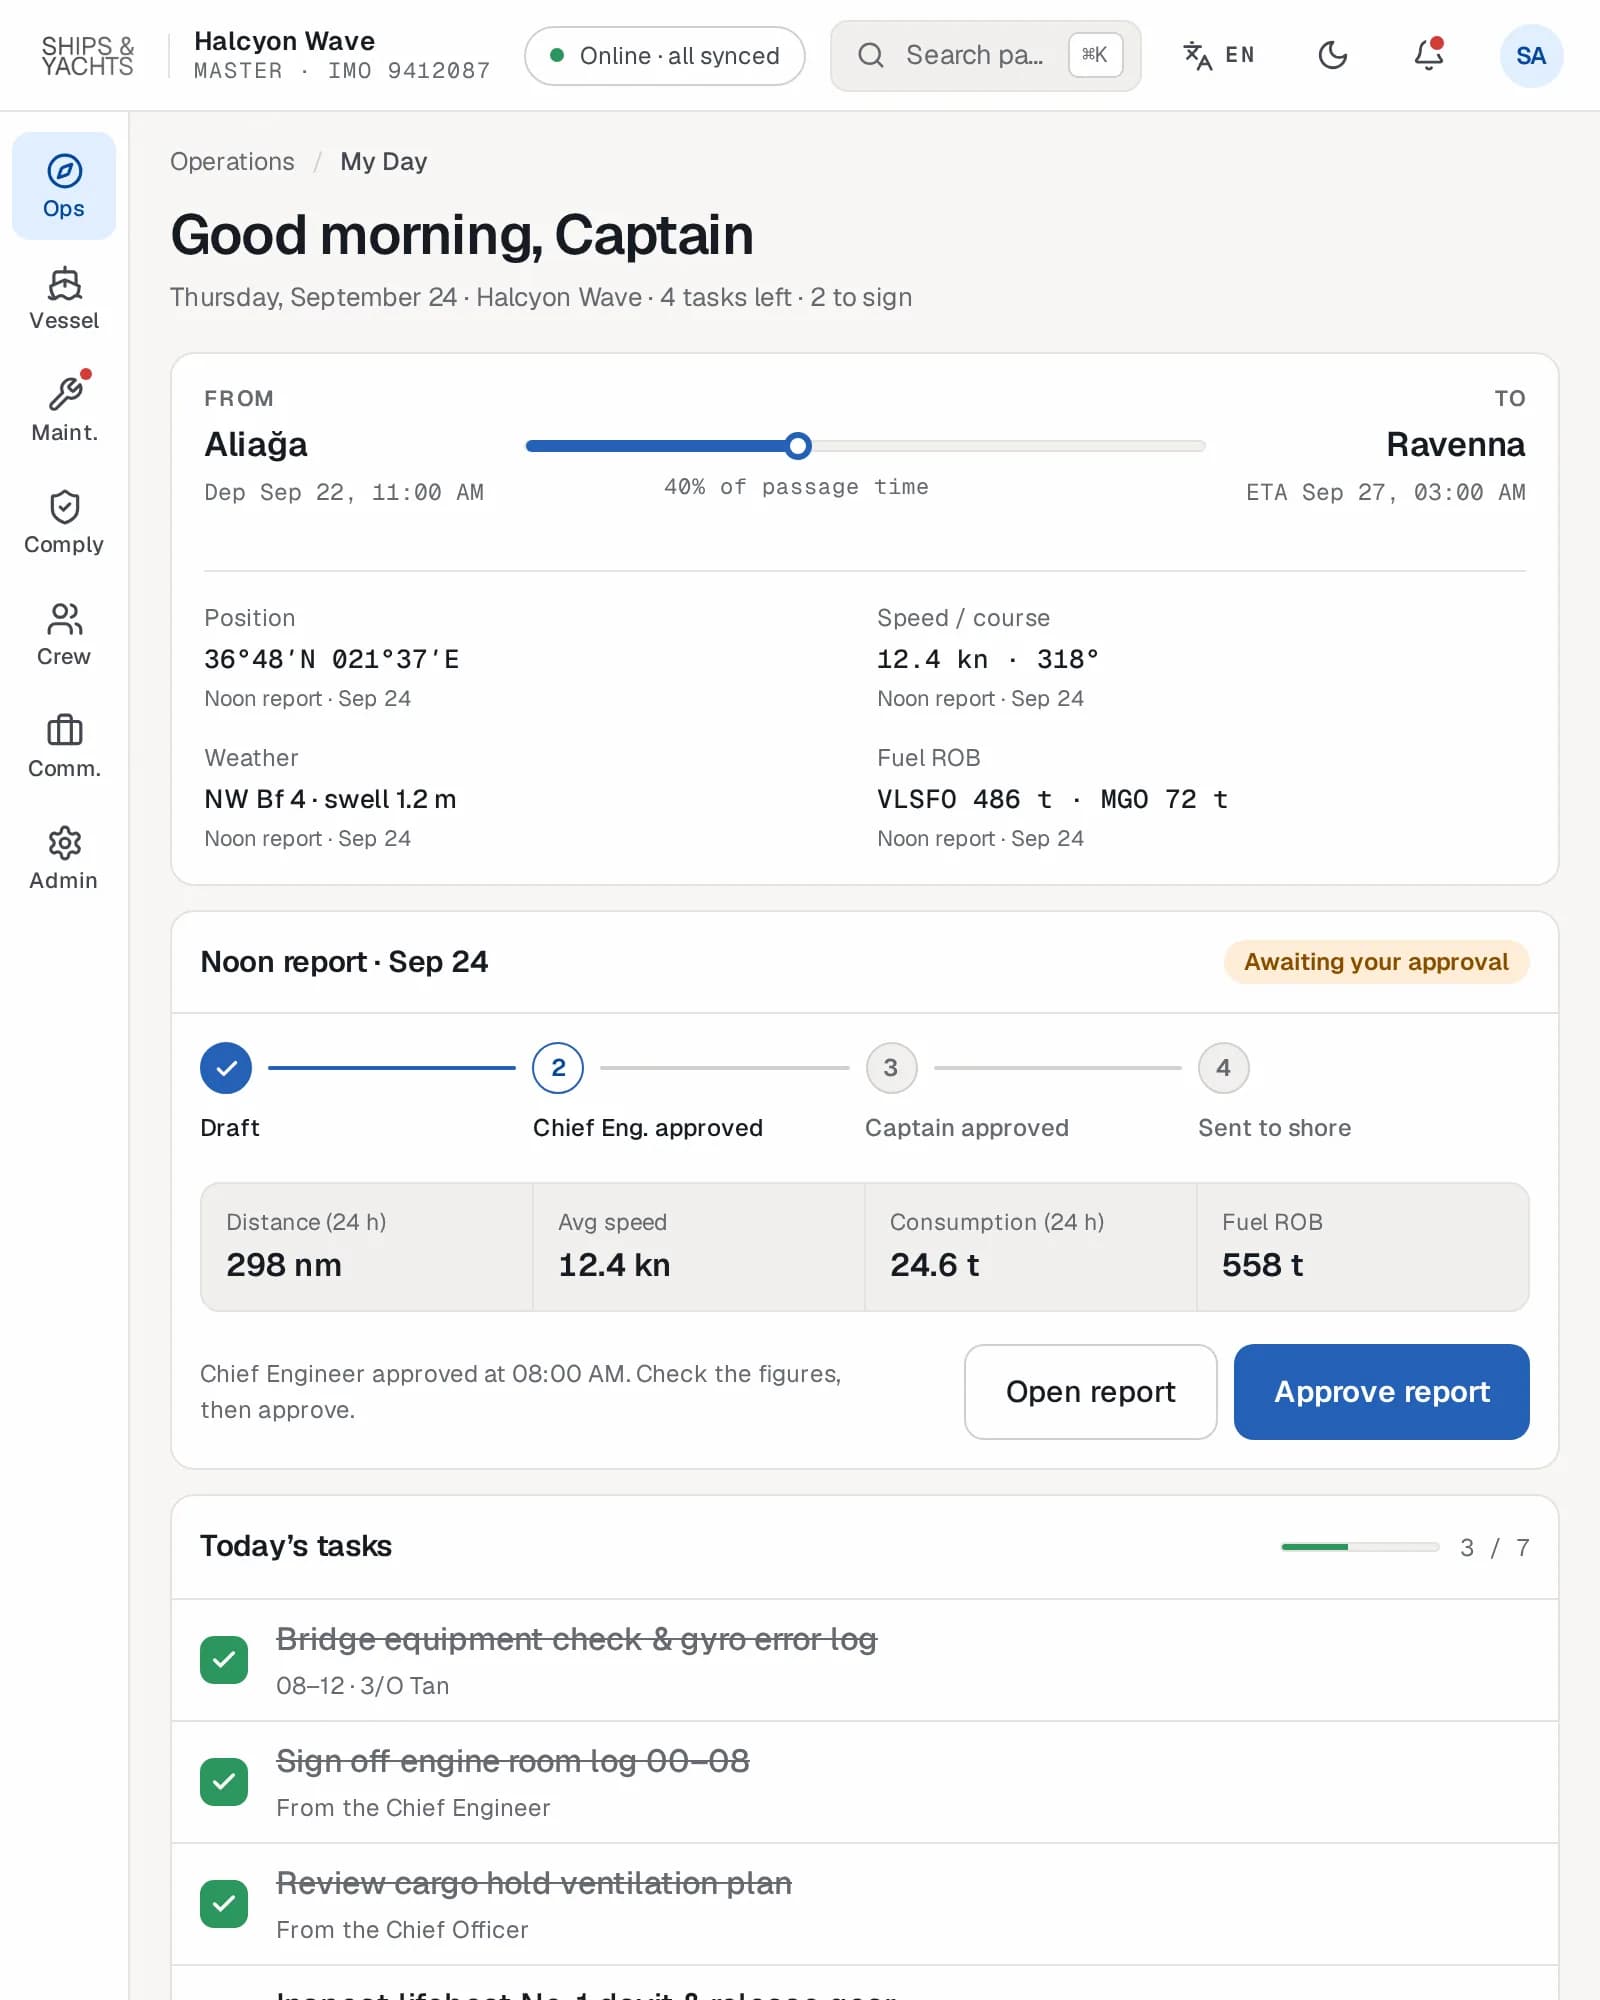Click the Draft completed step icon

point(226,1068)
